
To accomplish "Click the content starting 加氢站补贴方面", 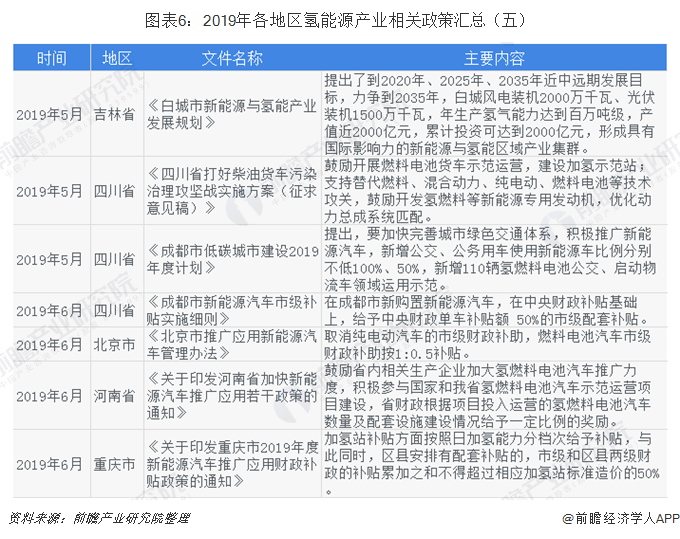I will pyautogui.click(x=492, y=464).
